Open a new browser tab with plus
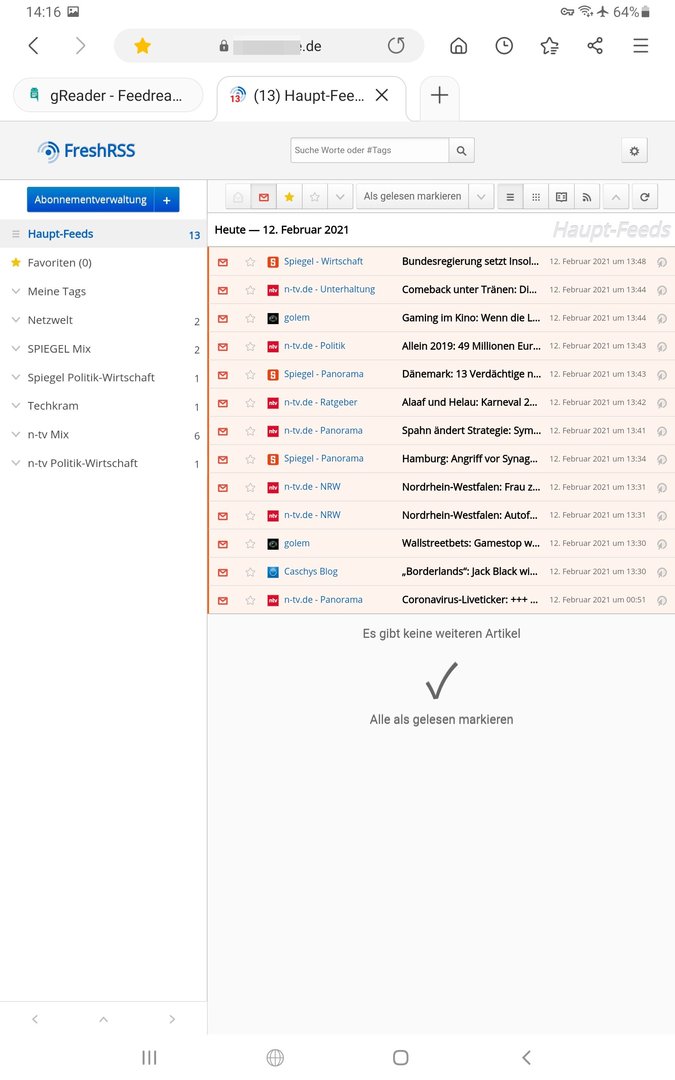 pos(439,95)
